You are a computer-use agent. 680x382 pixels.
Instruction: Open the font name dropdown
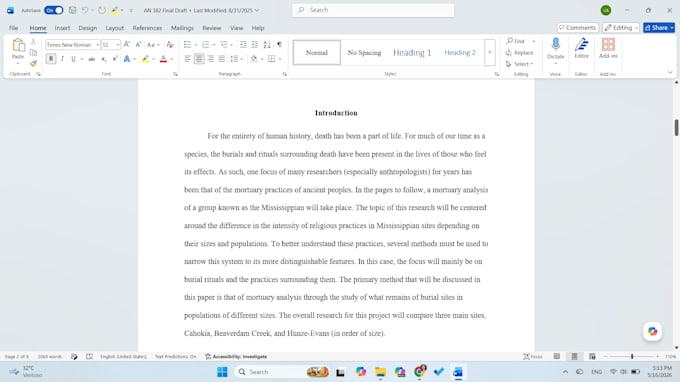coord(98,45)
